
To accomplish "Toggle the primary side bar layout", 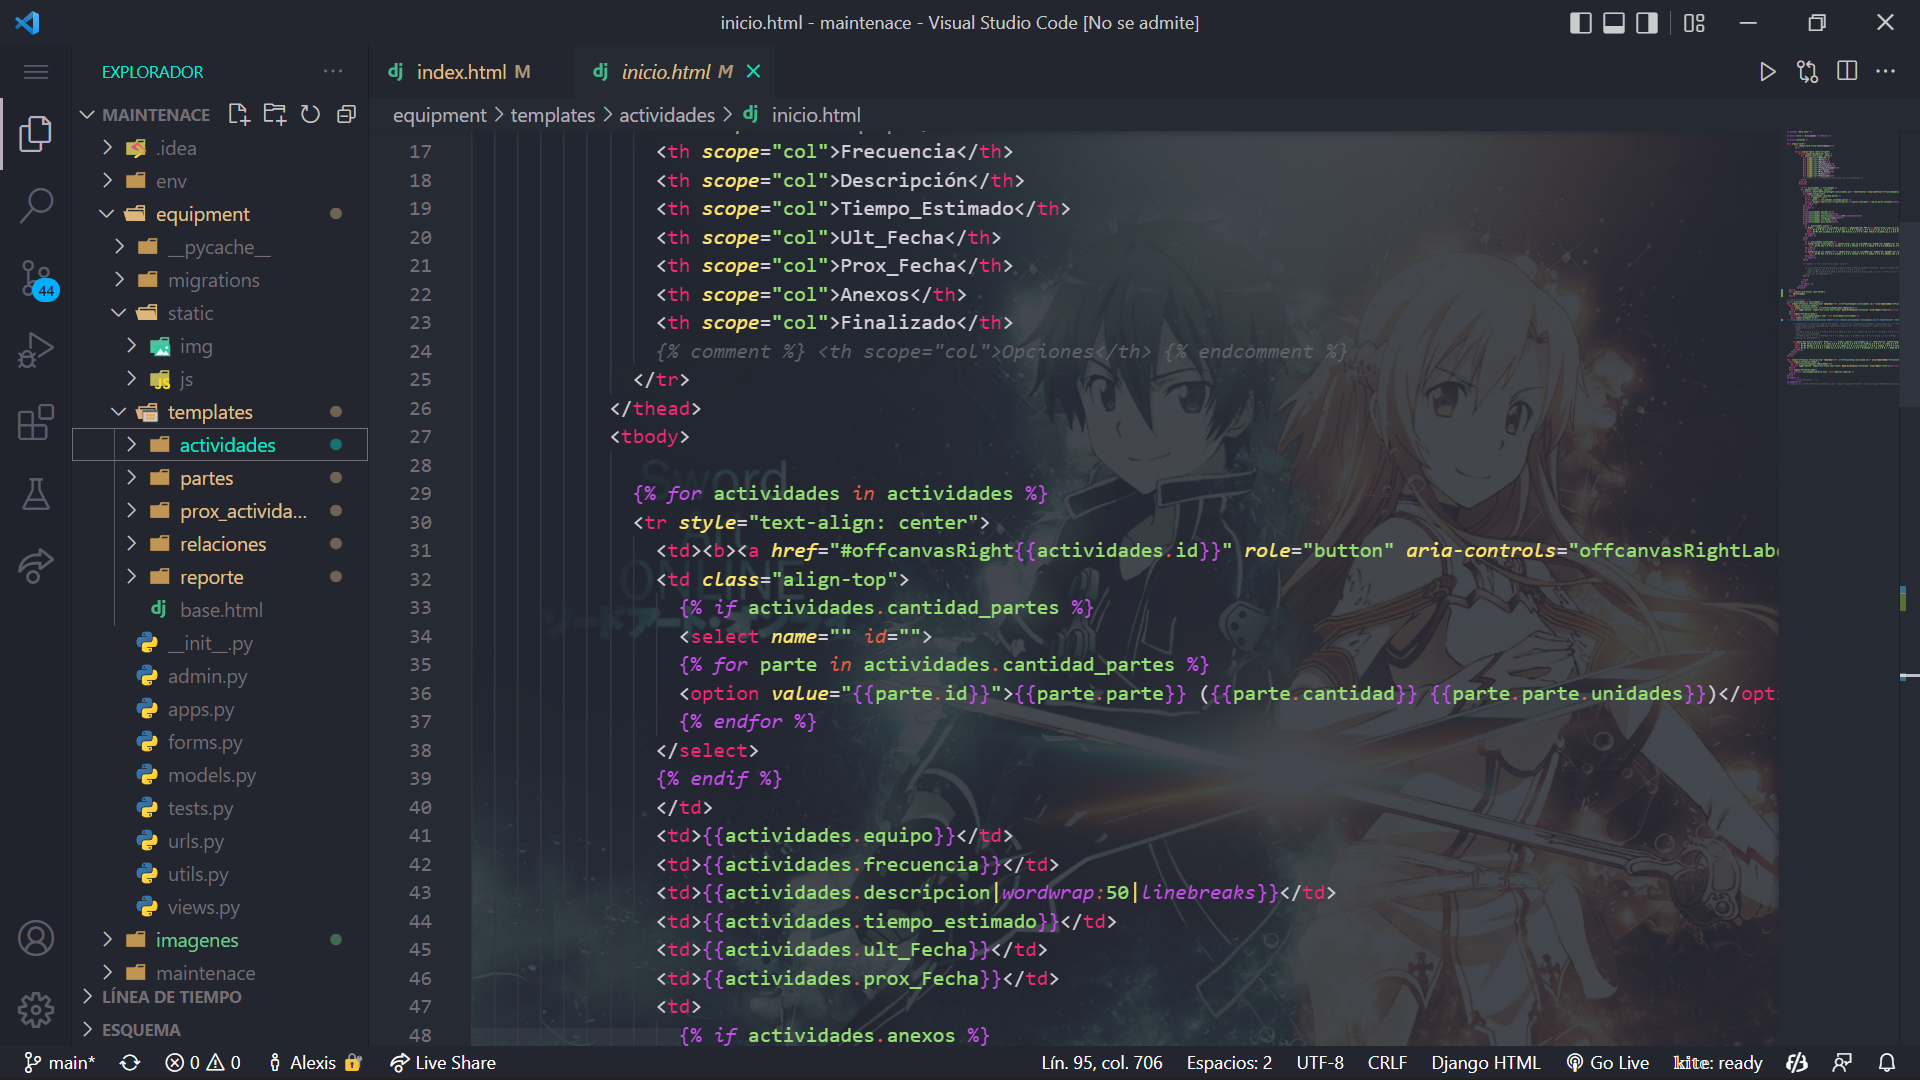I will (1580, 22).
